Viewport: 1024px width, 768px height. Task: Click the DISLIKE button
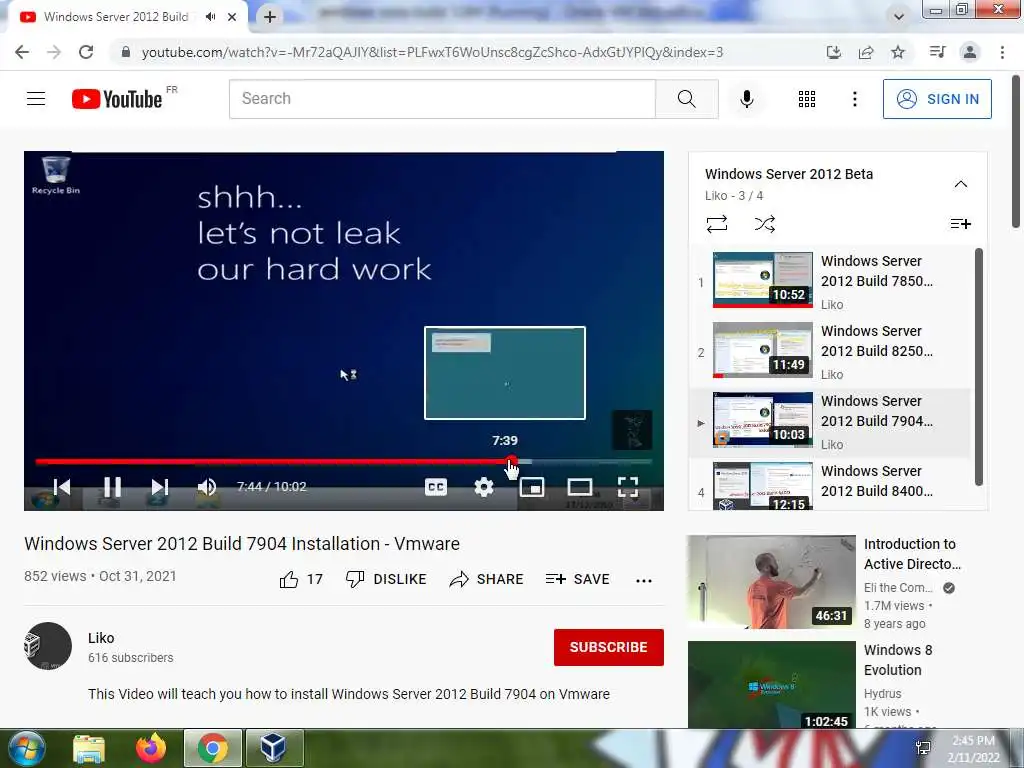click(386, 579)
